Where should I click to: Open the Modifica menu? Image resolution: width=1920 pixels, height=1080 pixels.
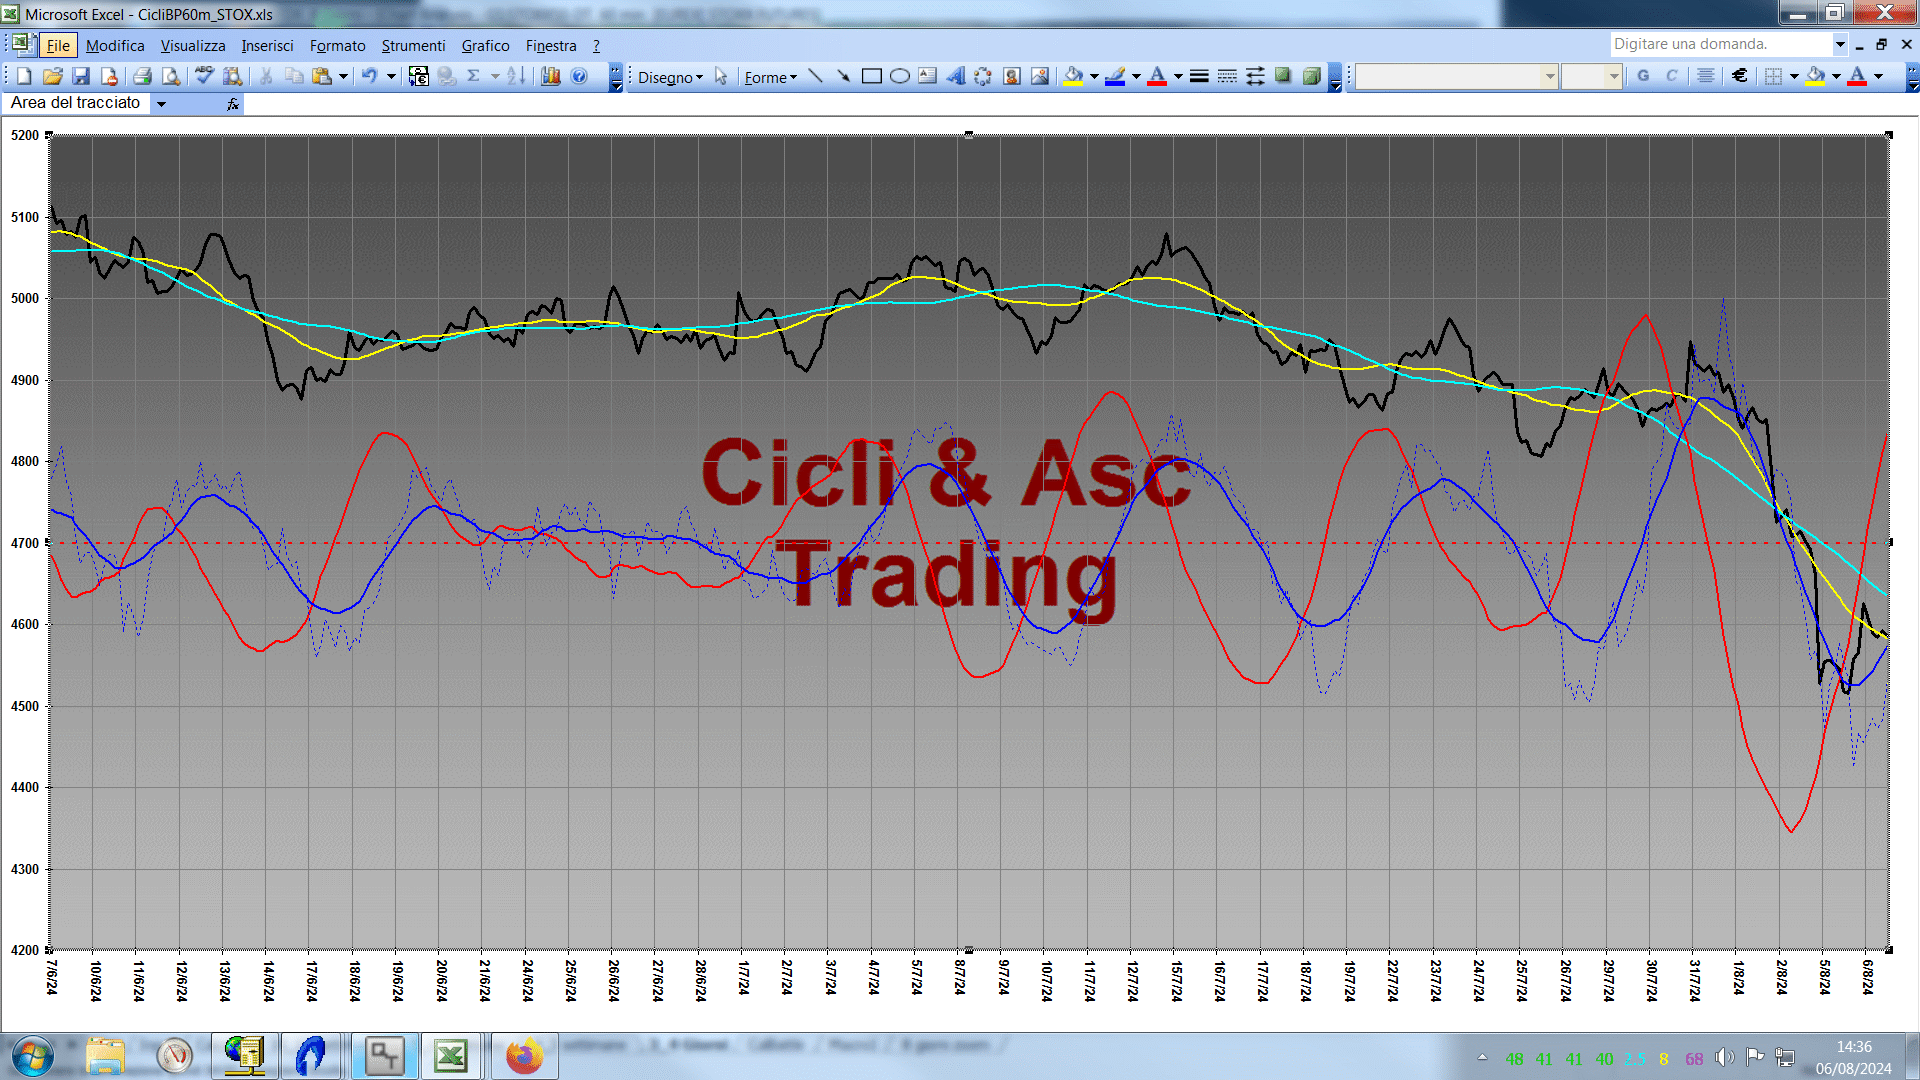(115, 45)
